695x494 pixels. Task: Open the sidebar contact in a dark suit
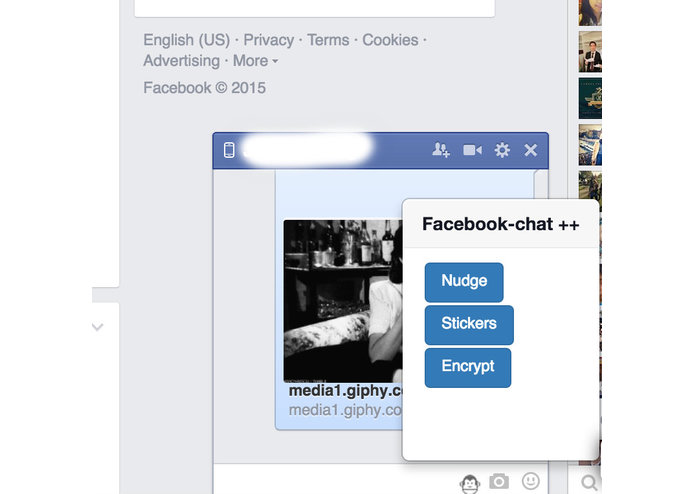(590, 52)
